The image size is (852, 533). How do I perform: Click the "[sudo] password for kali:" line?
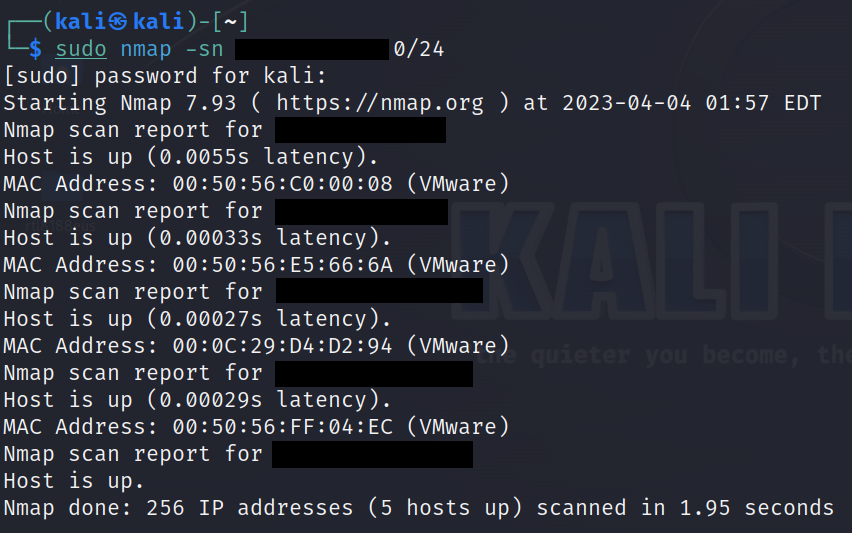[165, 76]
